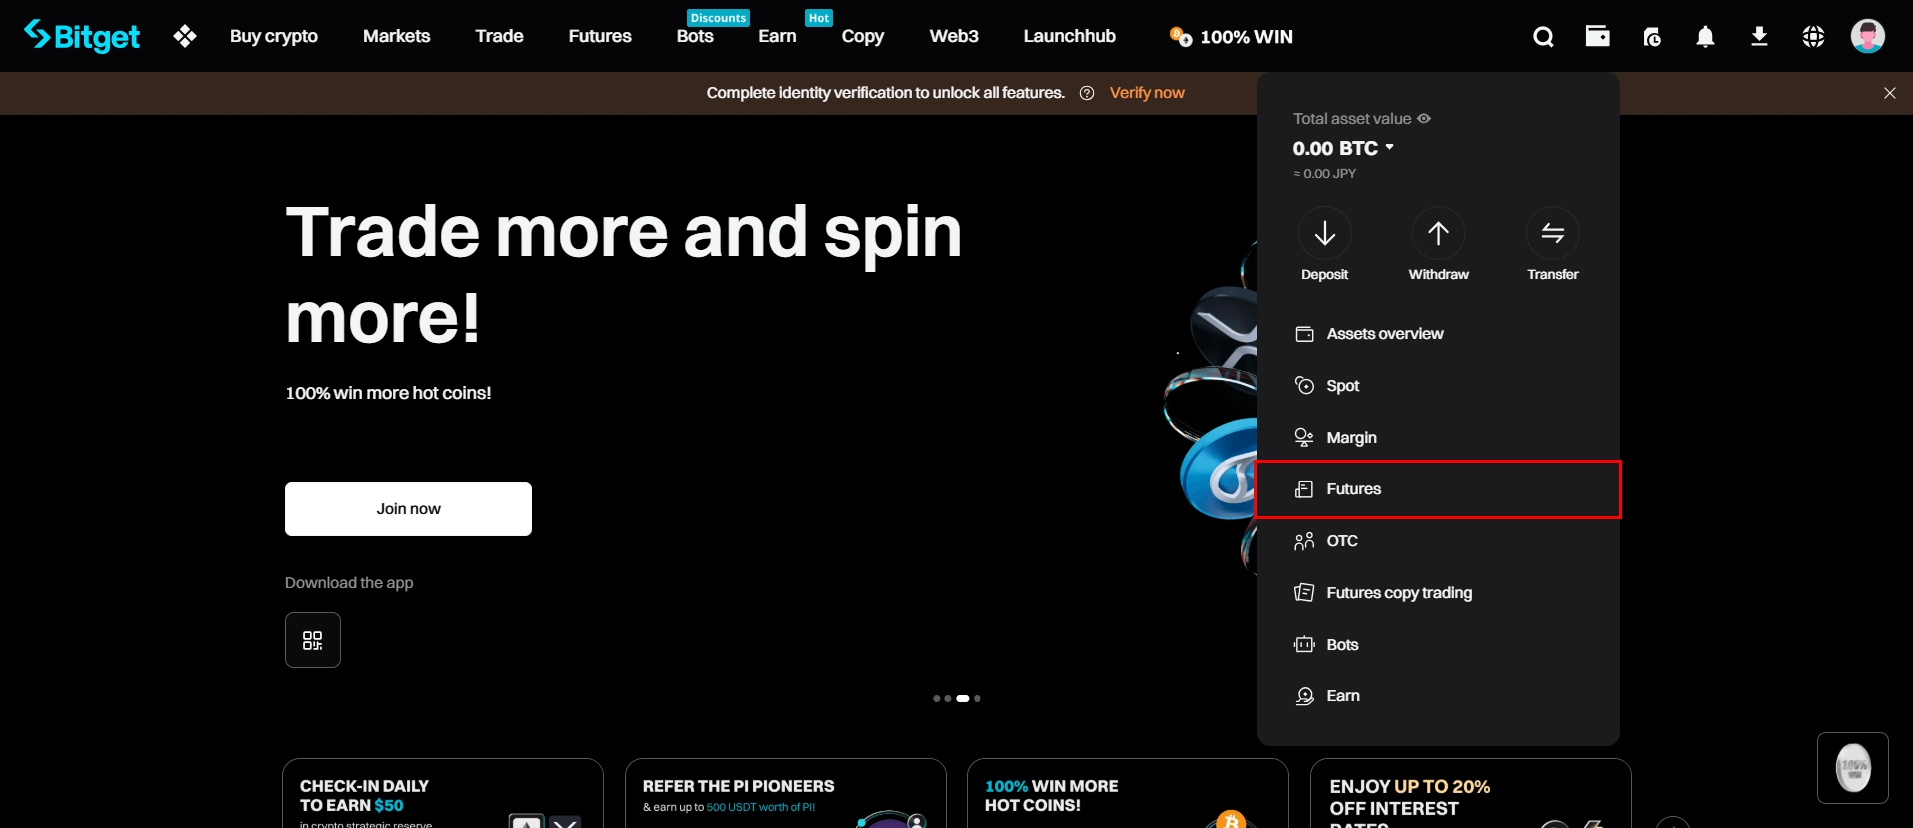This screenshot has height=828, width=1913.
Task: Select the active third carousel dot
Action: (962, 699)
